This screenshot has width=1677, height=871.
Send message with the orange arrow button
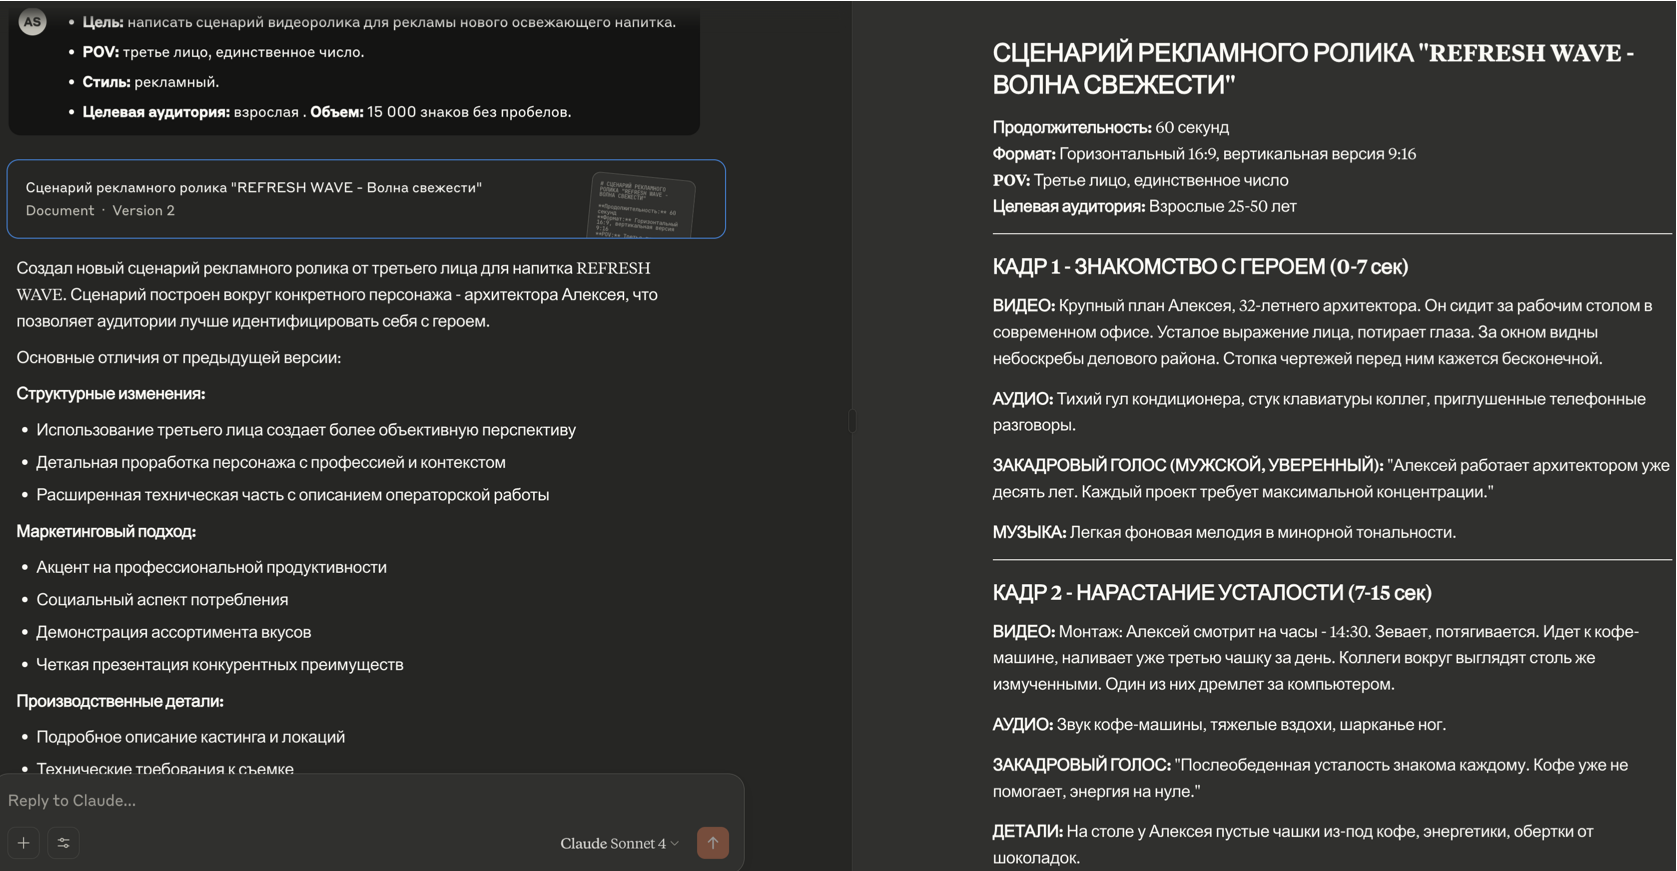[713, 843]
